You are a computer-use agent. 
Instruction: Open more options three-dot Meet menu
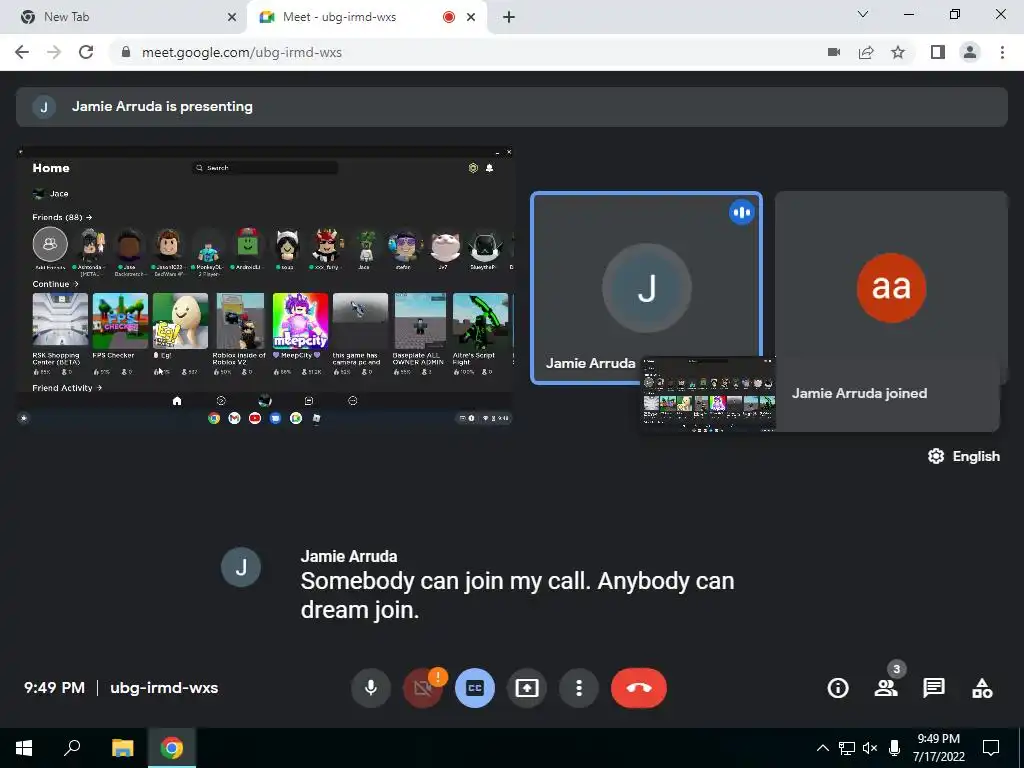579,688
